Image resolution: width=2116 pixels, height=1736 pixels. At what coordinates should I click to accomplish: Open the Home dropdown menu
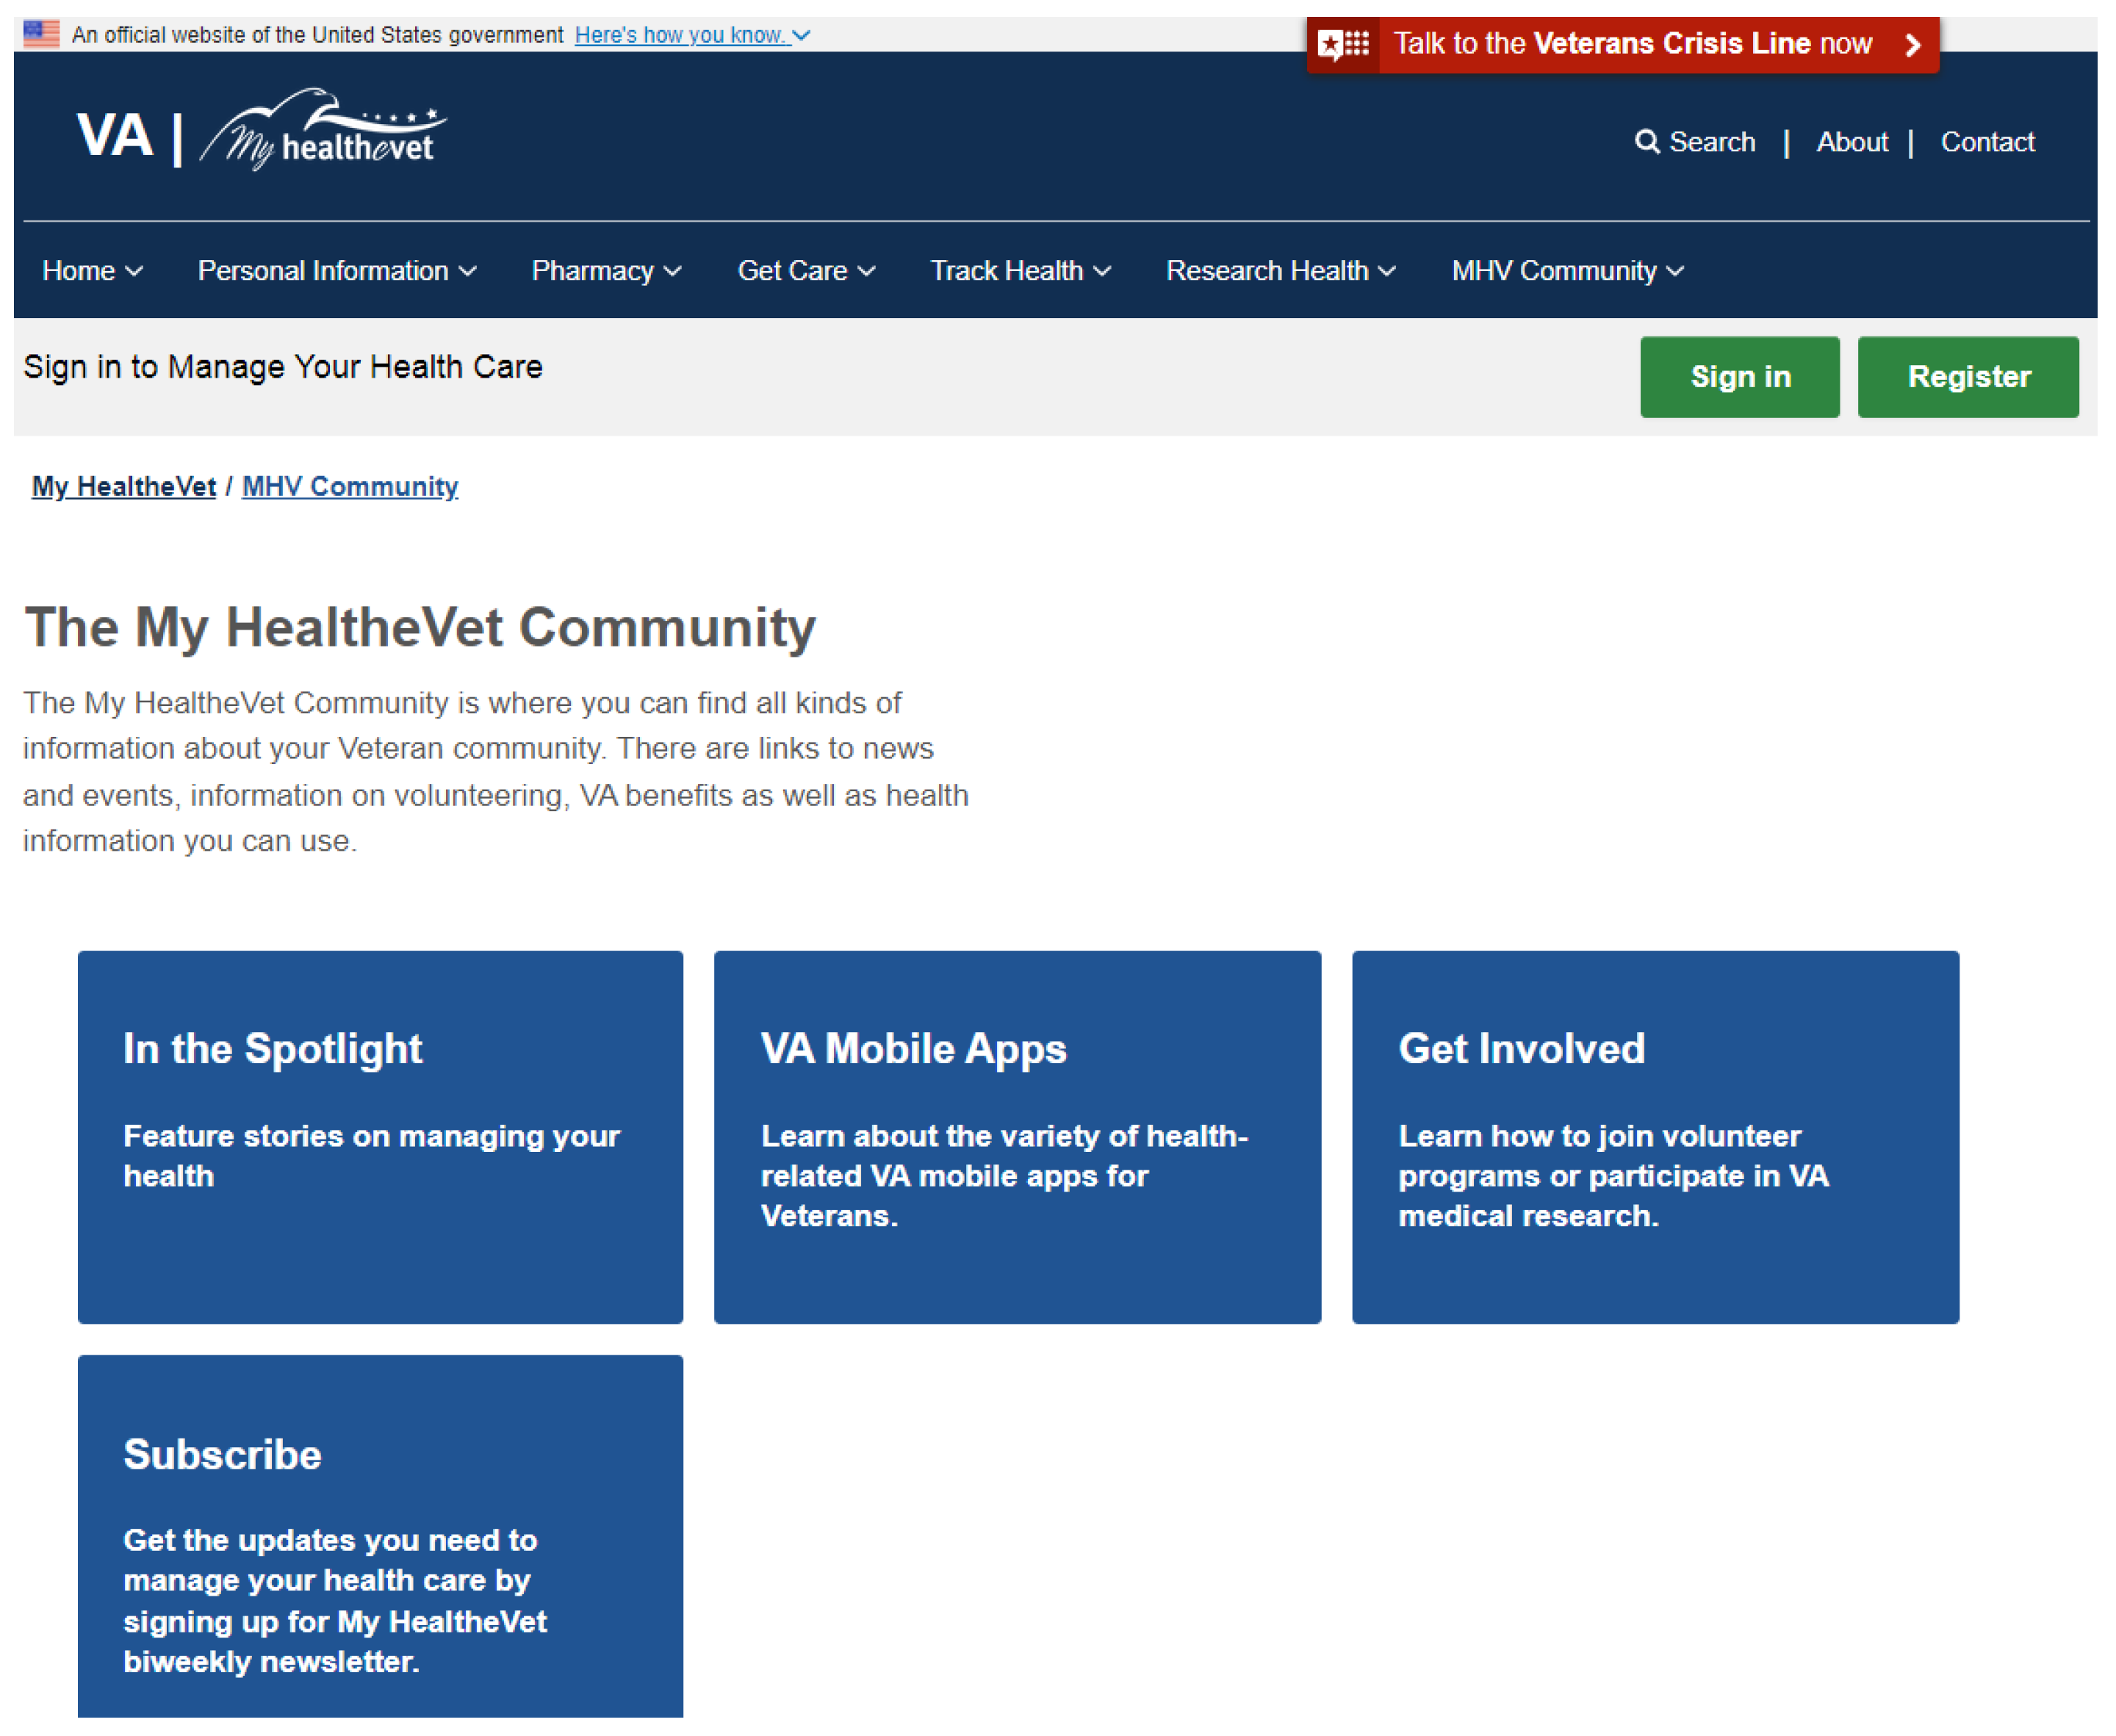tap(92, 271)
